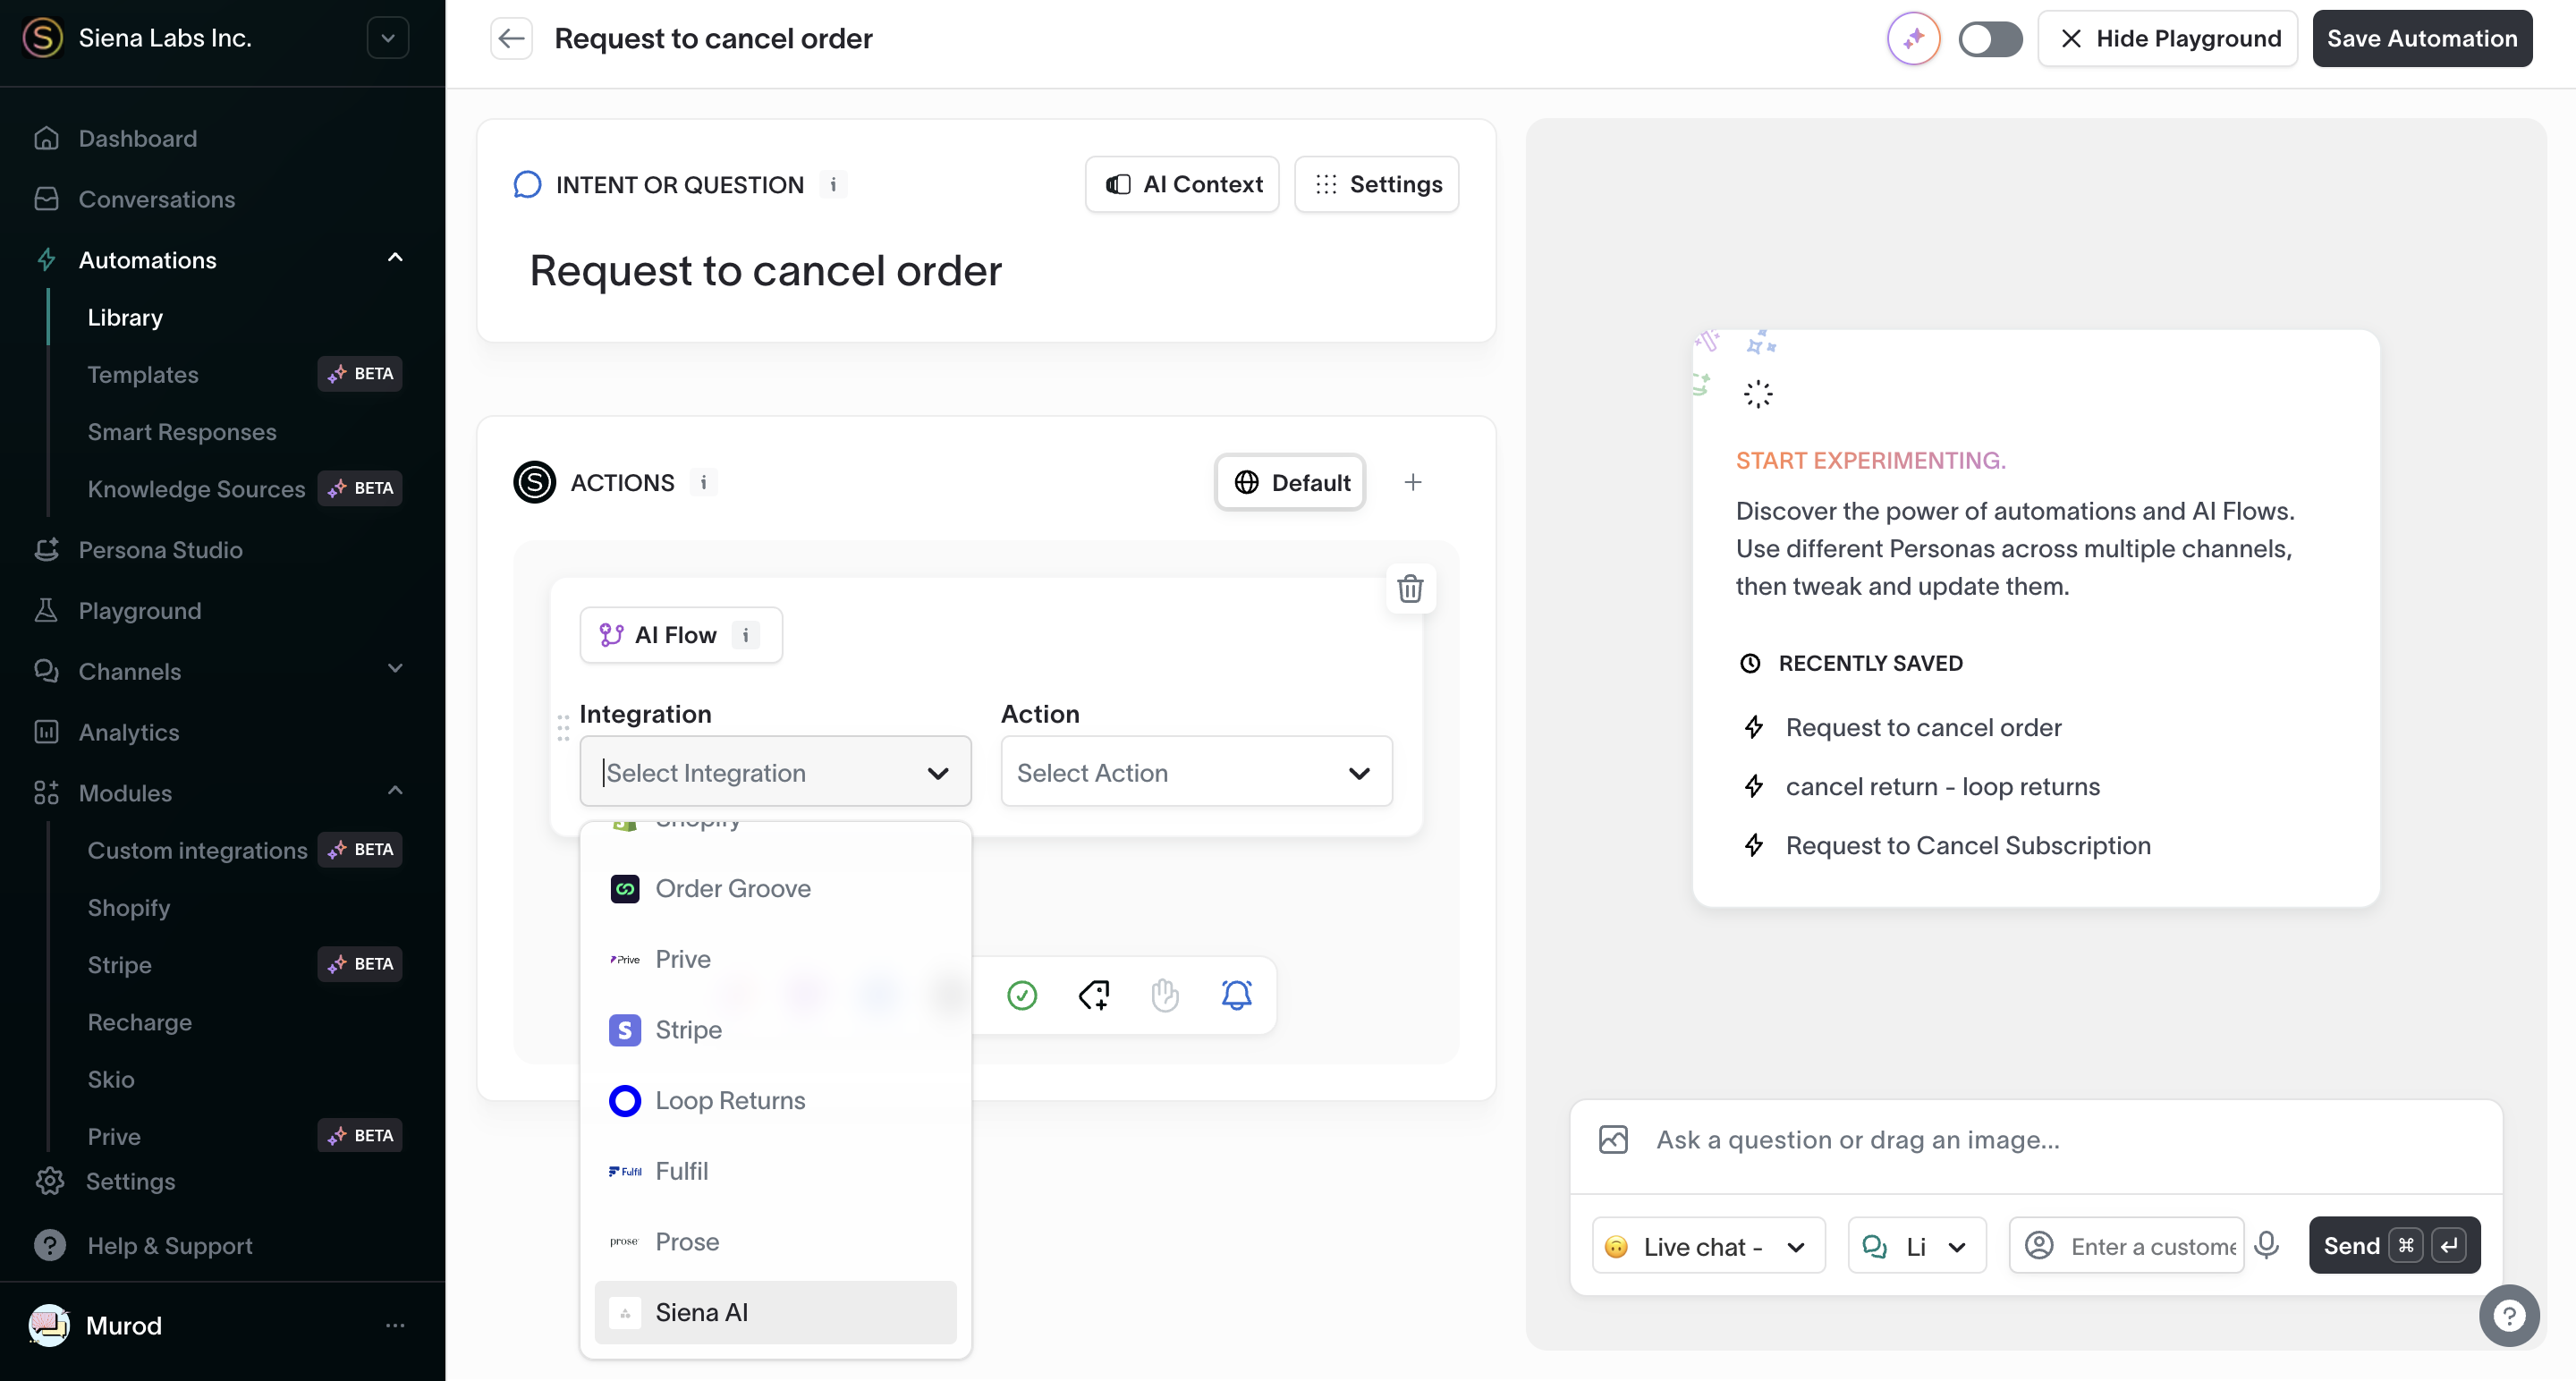This screenshot has height=1381, width=2576.
Task: Go to Dashboard
Action: coord(137,138)
